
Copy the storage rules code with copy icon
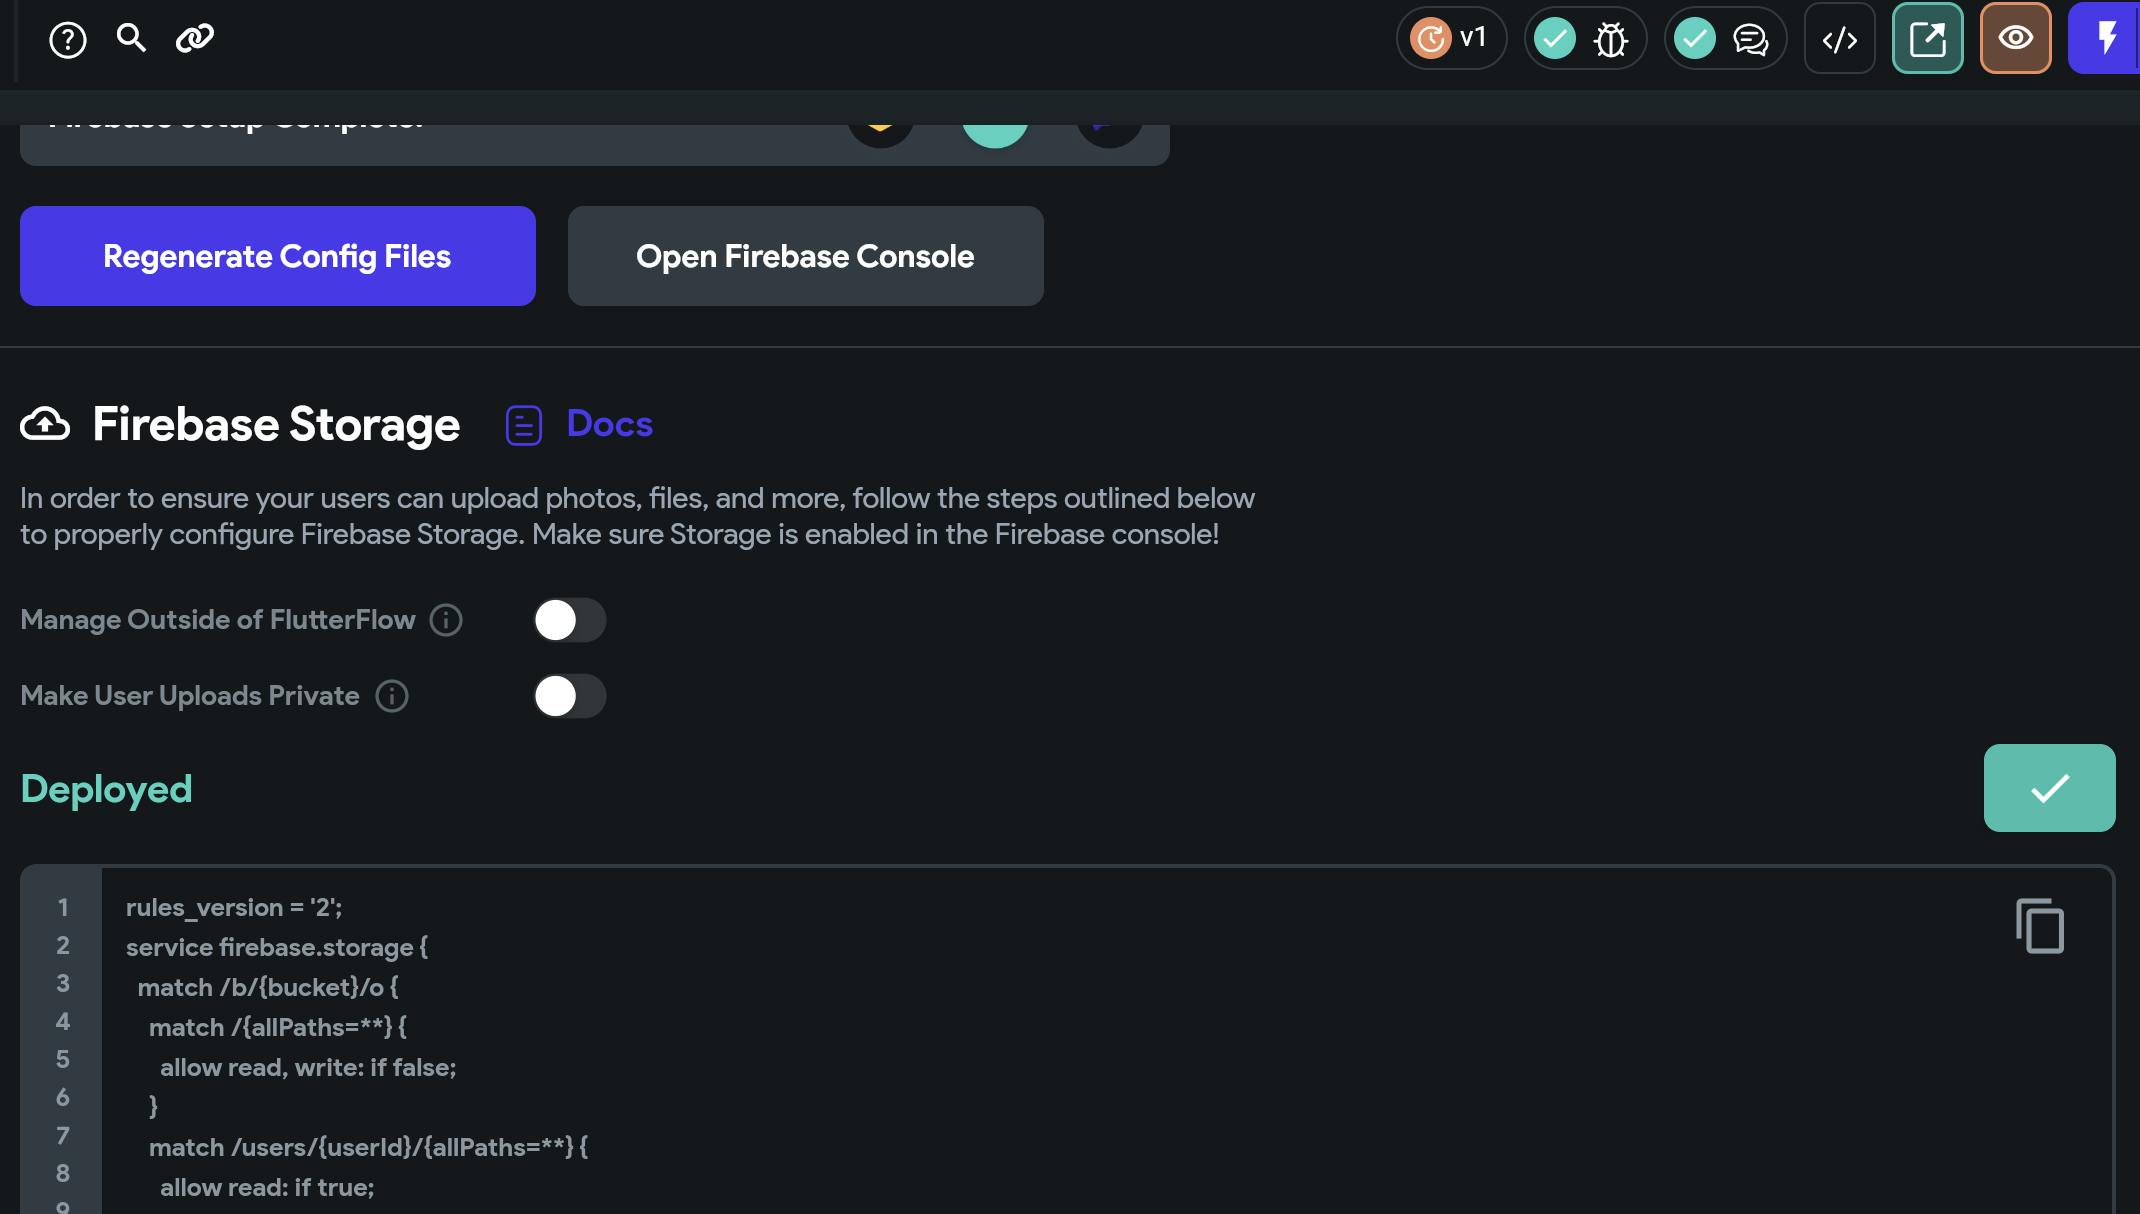click(2039, 926)
